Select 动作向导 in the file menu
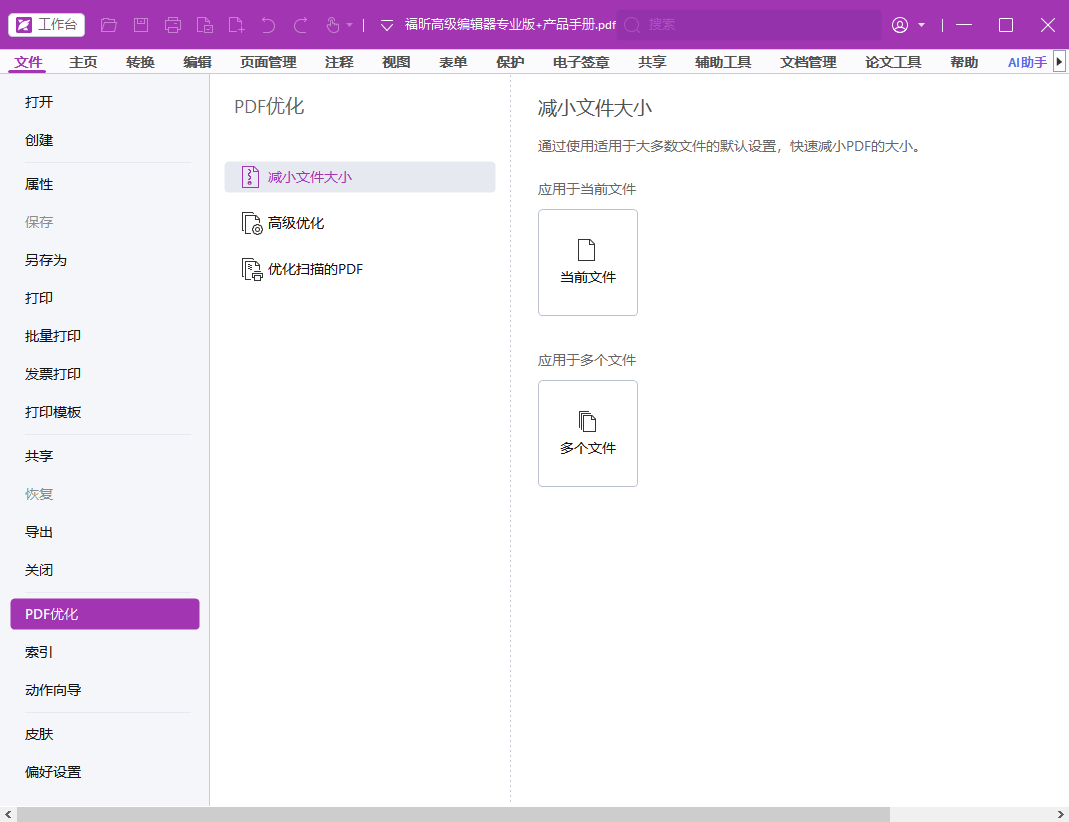The image size is (1069, 822). pyautogui.click(x=53, y=690)
